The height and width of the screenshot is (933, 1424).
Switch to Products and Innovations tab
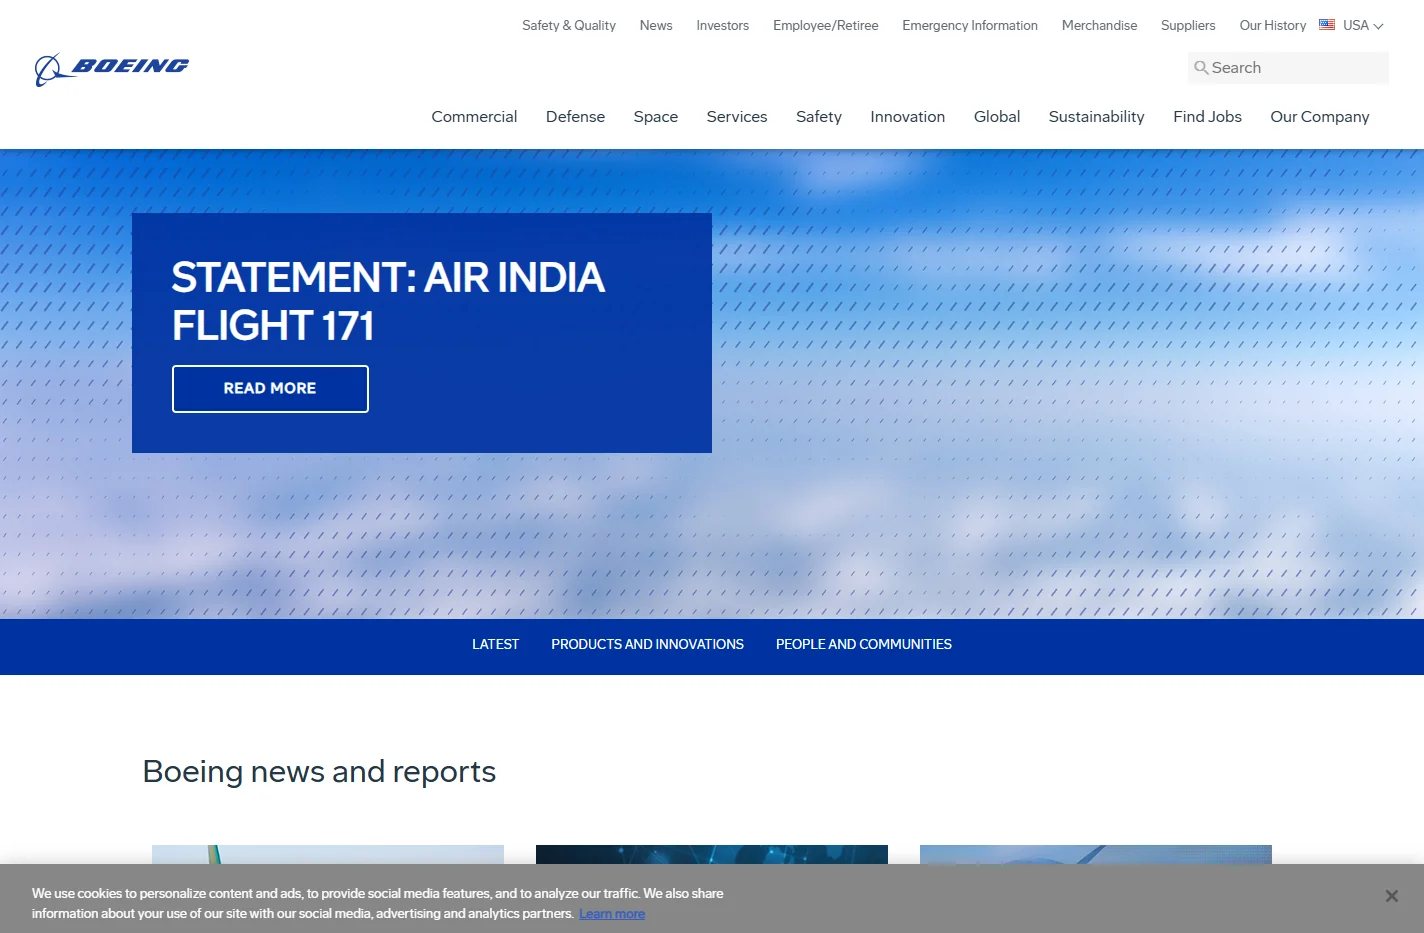tap(647, 645)
